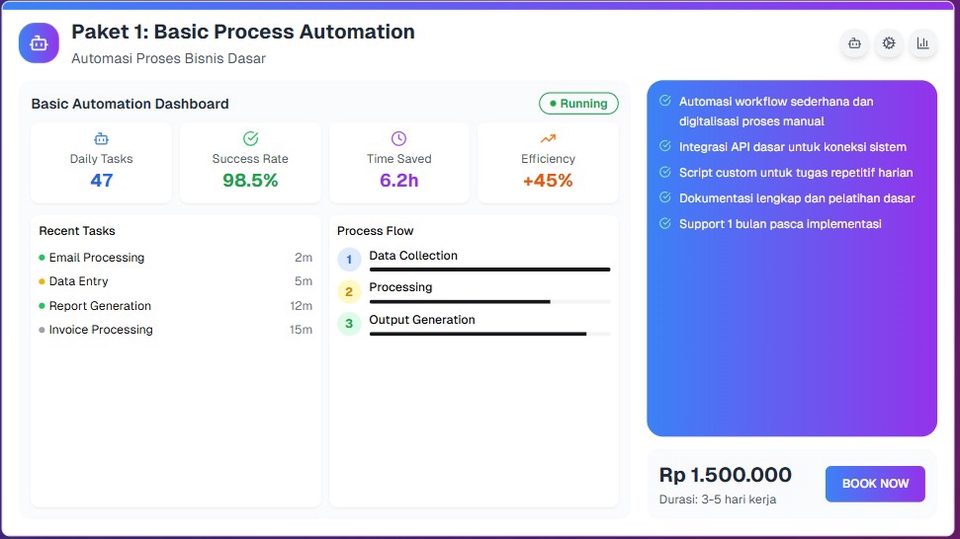Screen dimensions: 960x539
Task: Click check icon beside Automasi workflow sederhana
Action: pyautogui.click(x=665, y=100)
